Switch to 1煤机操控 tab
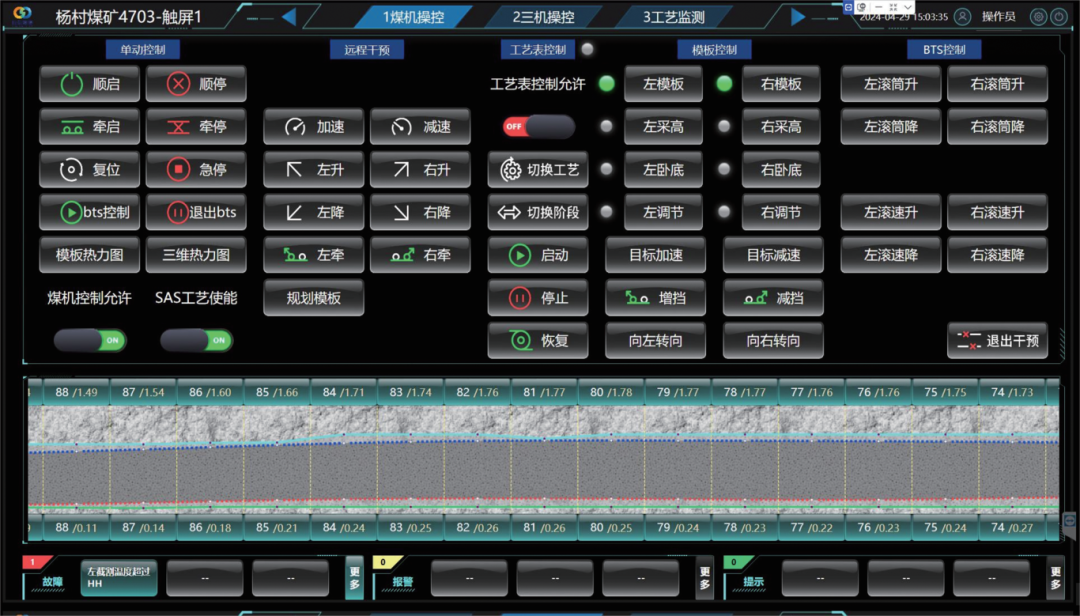The width and height of the screenshot is (1080, 616). click(x=413, y=17)
